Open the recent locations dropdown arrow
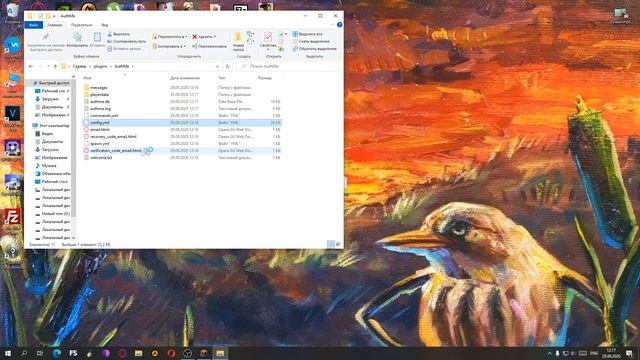 48,66
